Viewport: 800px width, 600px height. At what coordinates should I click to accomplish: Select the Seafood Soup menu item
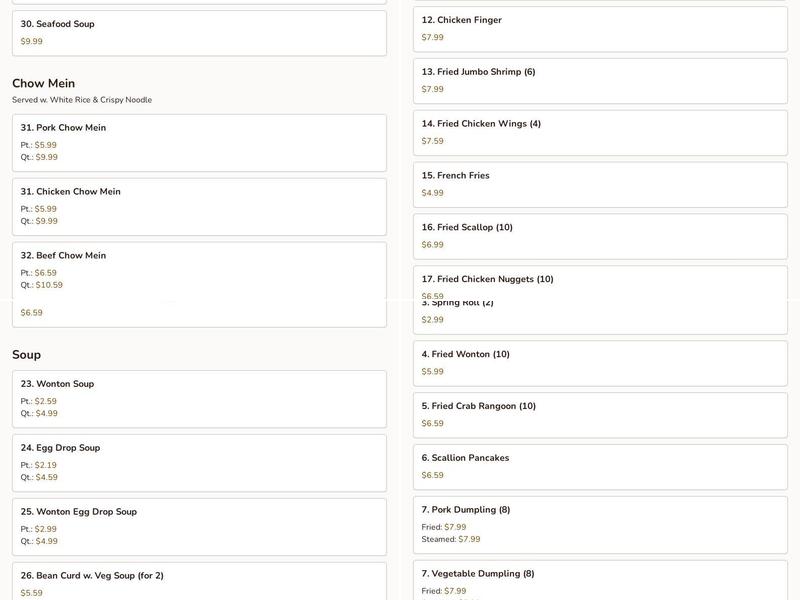tap(199, 32)
